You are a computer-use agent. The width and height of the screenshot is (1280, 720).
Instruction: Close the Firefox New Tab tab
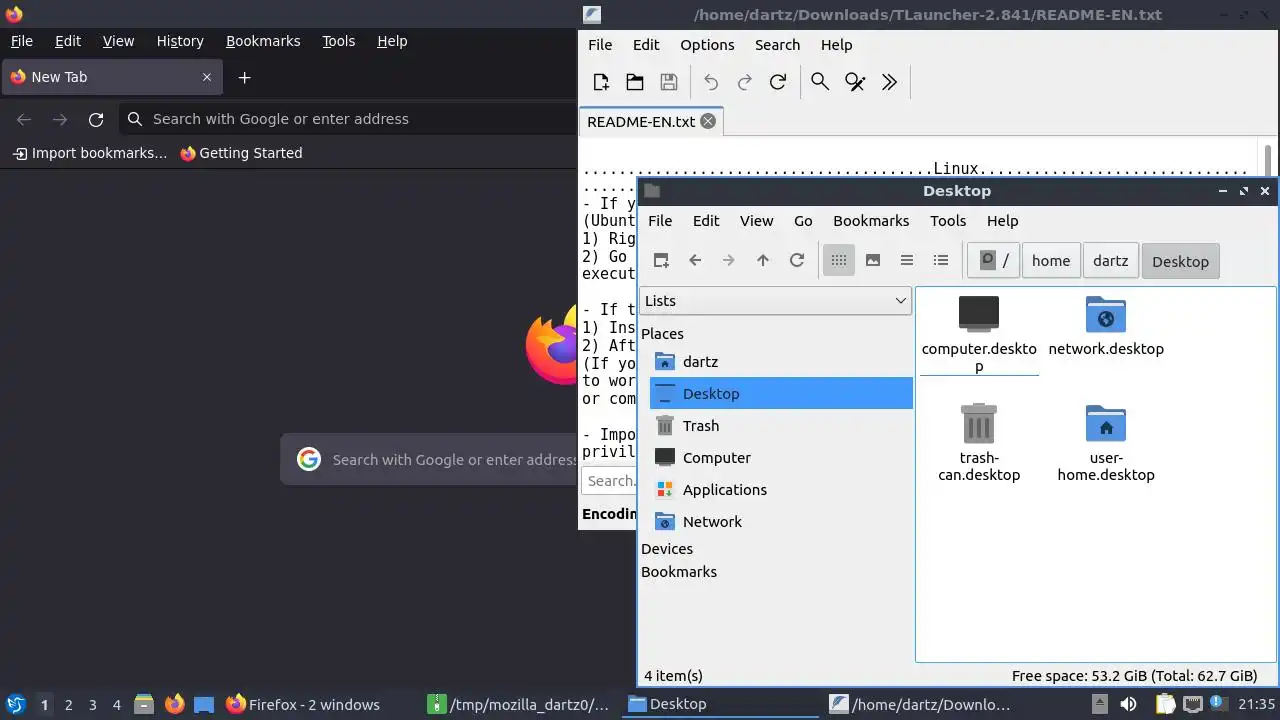(x=207, y=77)
